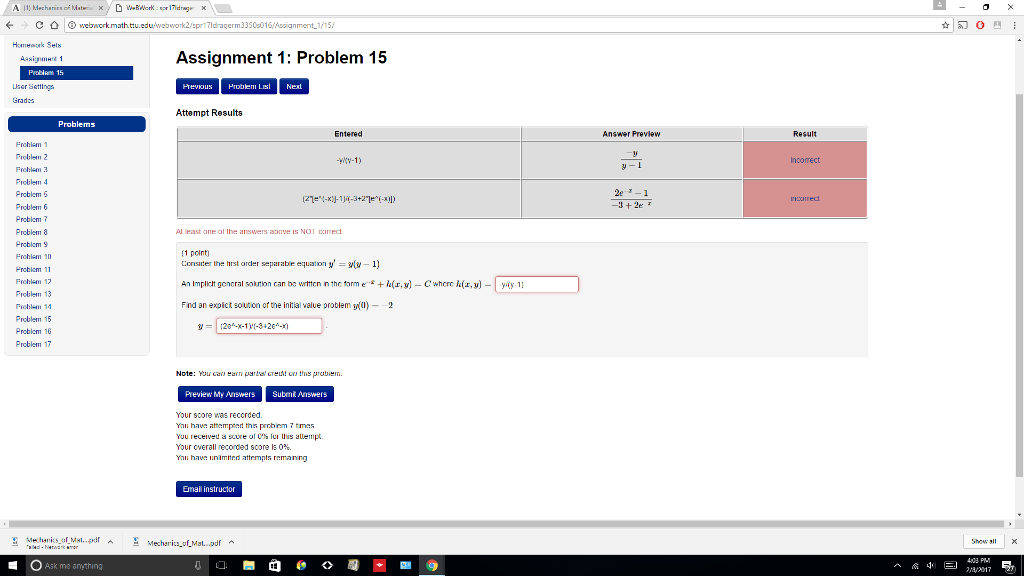Click the Email instructor button

pos(208,488)
